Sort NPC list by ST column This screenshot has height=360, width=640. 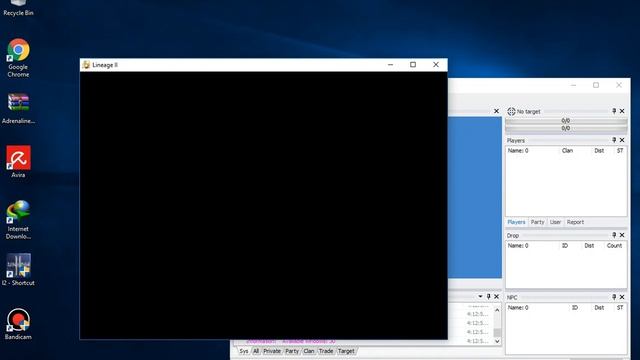pyautogui.click(x=620, y=308)
